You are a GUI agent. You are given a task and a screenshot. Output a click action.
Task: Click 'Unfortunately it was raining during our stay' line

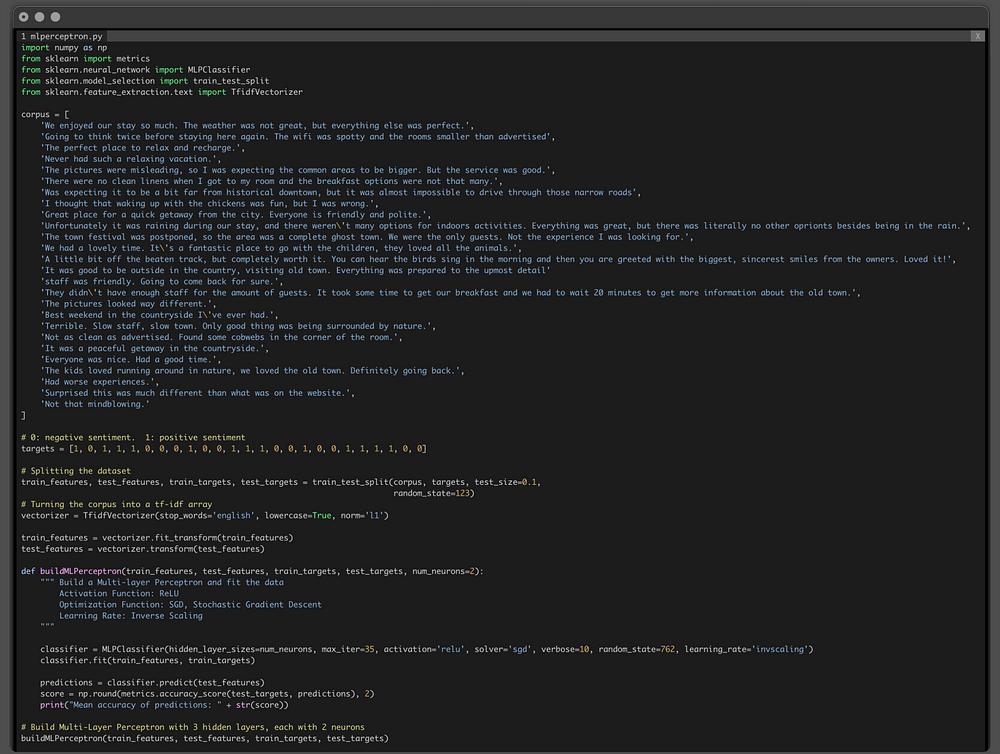tap(505, 226)
